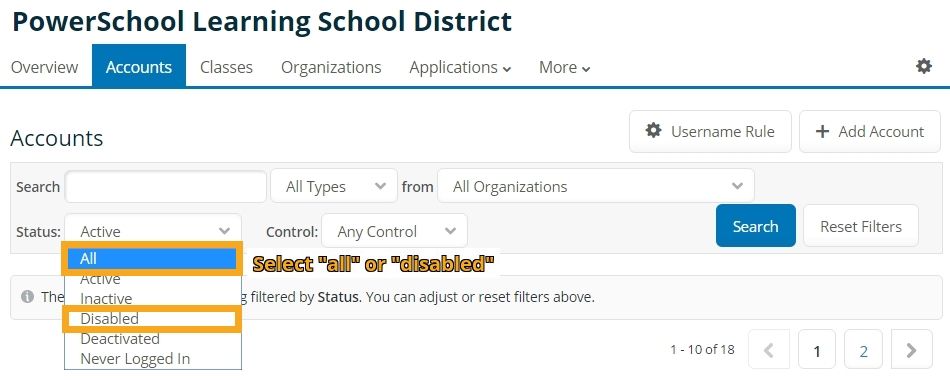The width and height of the screenshot is (950, 381).
Task: Choose All in the Status list
Action: click(x=152, y=259)
